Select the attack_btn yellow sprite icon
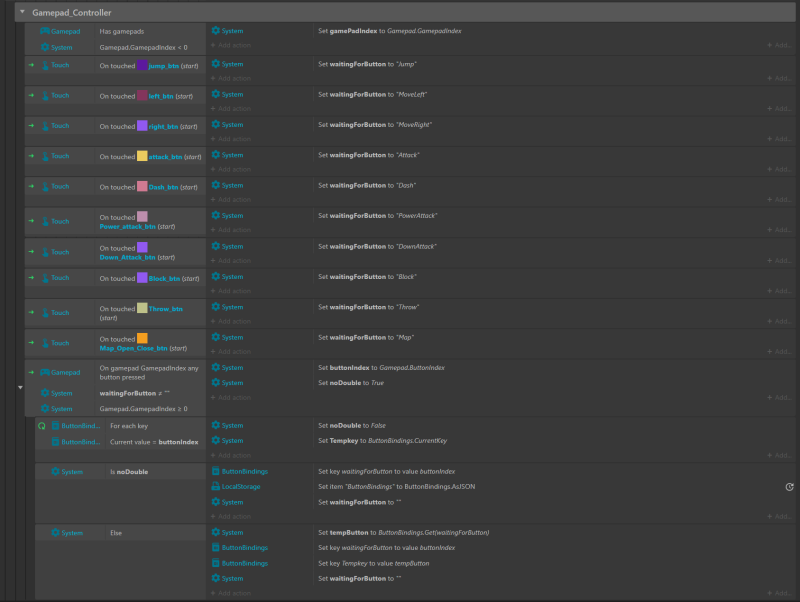The height and width of the screenshot is (602, 800). [x=142, y=156]
